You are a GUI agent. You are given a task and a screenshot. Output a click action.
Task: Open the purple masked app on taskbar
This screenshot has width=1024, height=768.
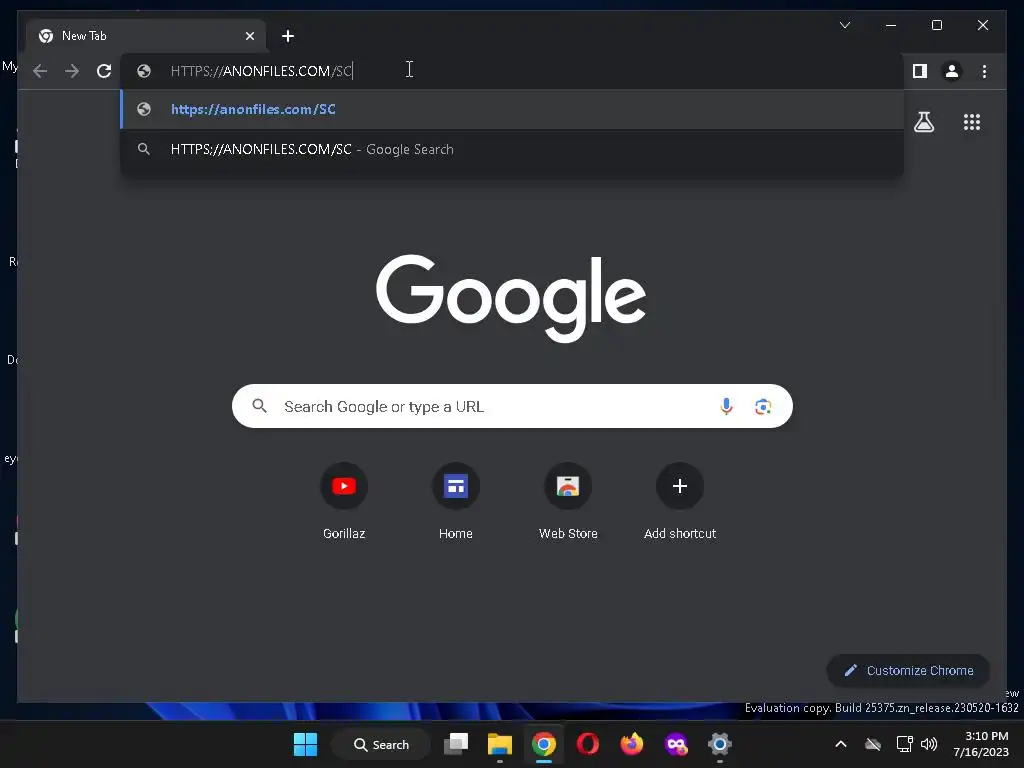pos(676,744)
